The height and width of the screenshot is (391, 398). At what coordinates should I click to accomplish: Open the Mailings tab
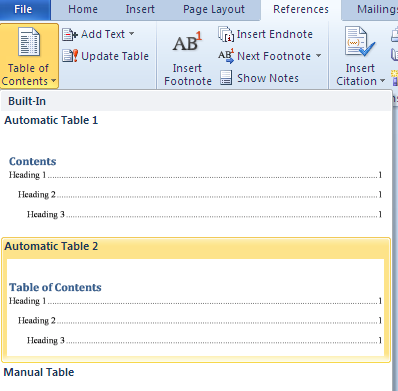click(375, 9)
